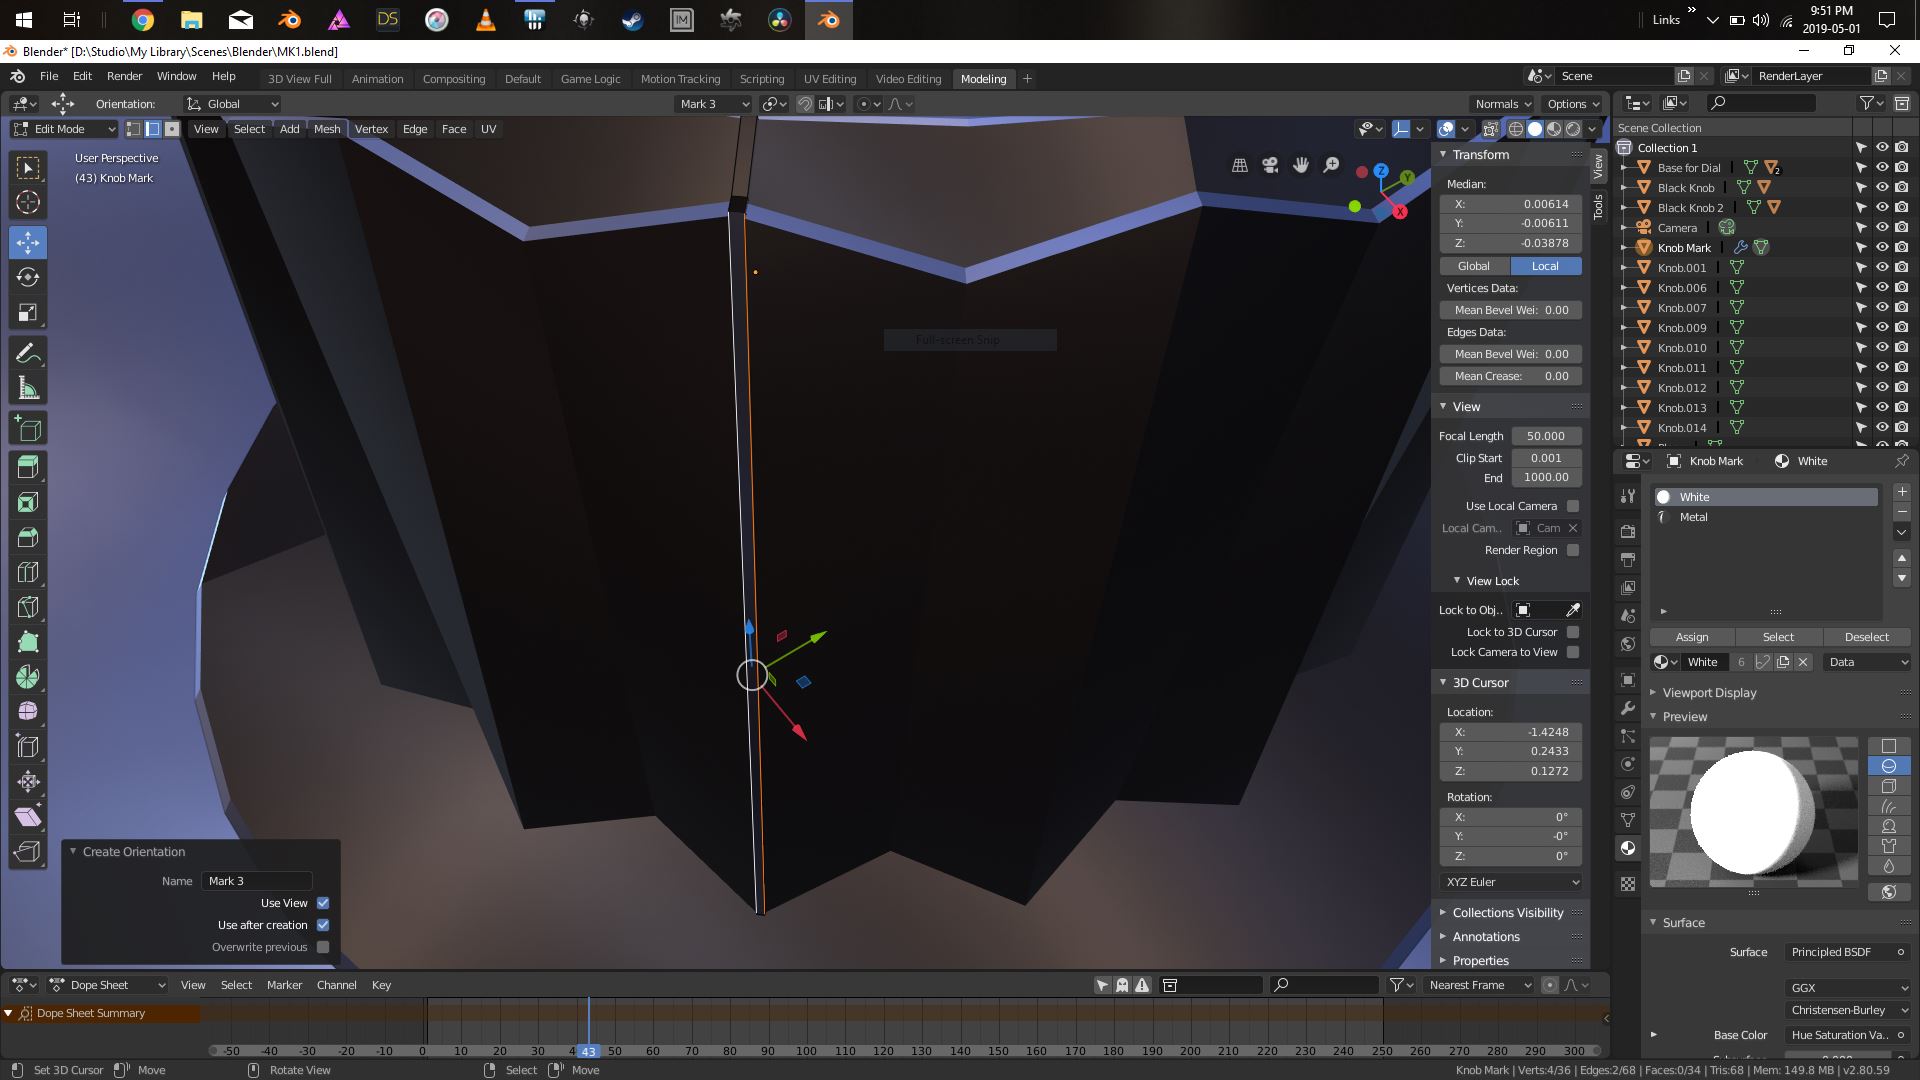Adjust the Focal Length field
Image resolution: width=1920 pixels, height=1080 pixels.
[1546, 436]
